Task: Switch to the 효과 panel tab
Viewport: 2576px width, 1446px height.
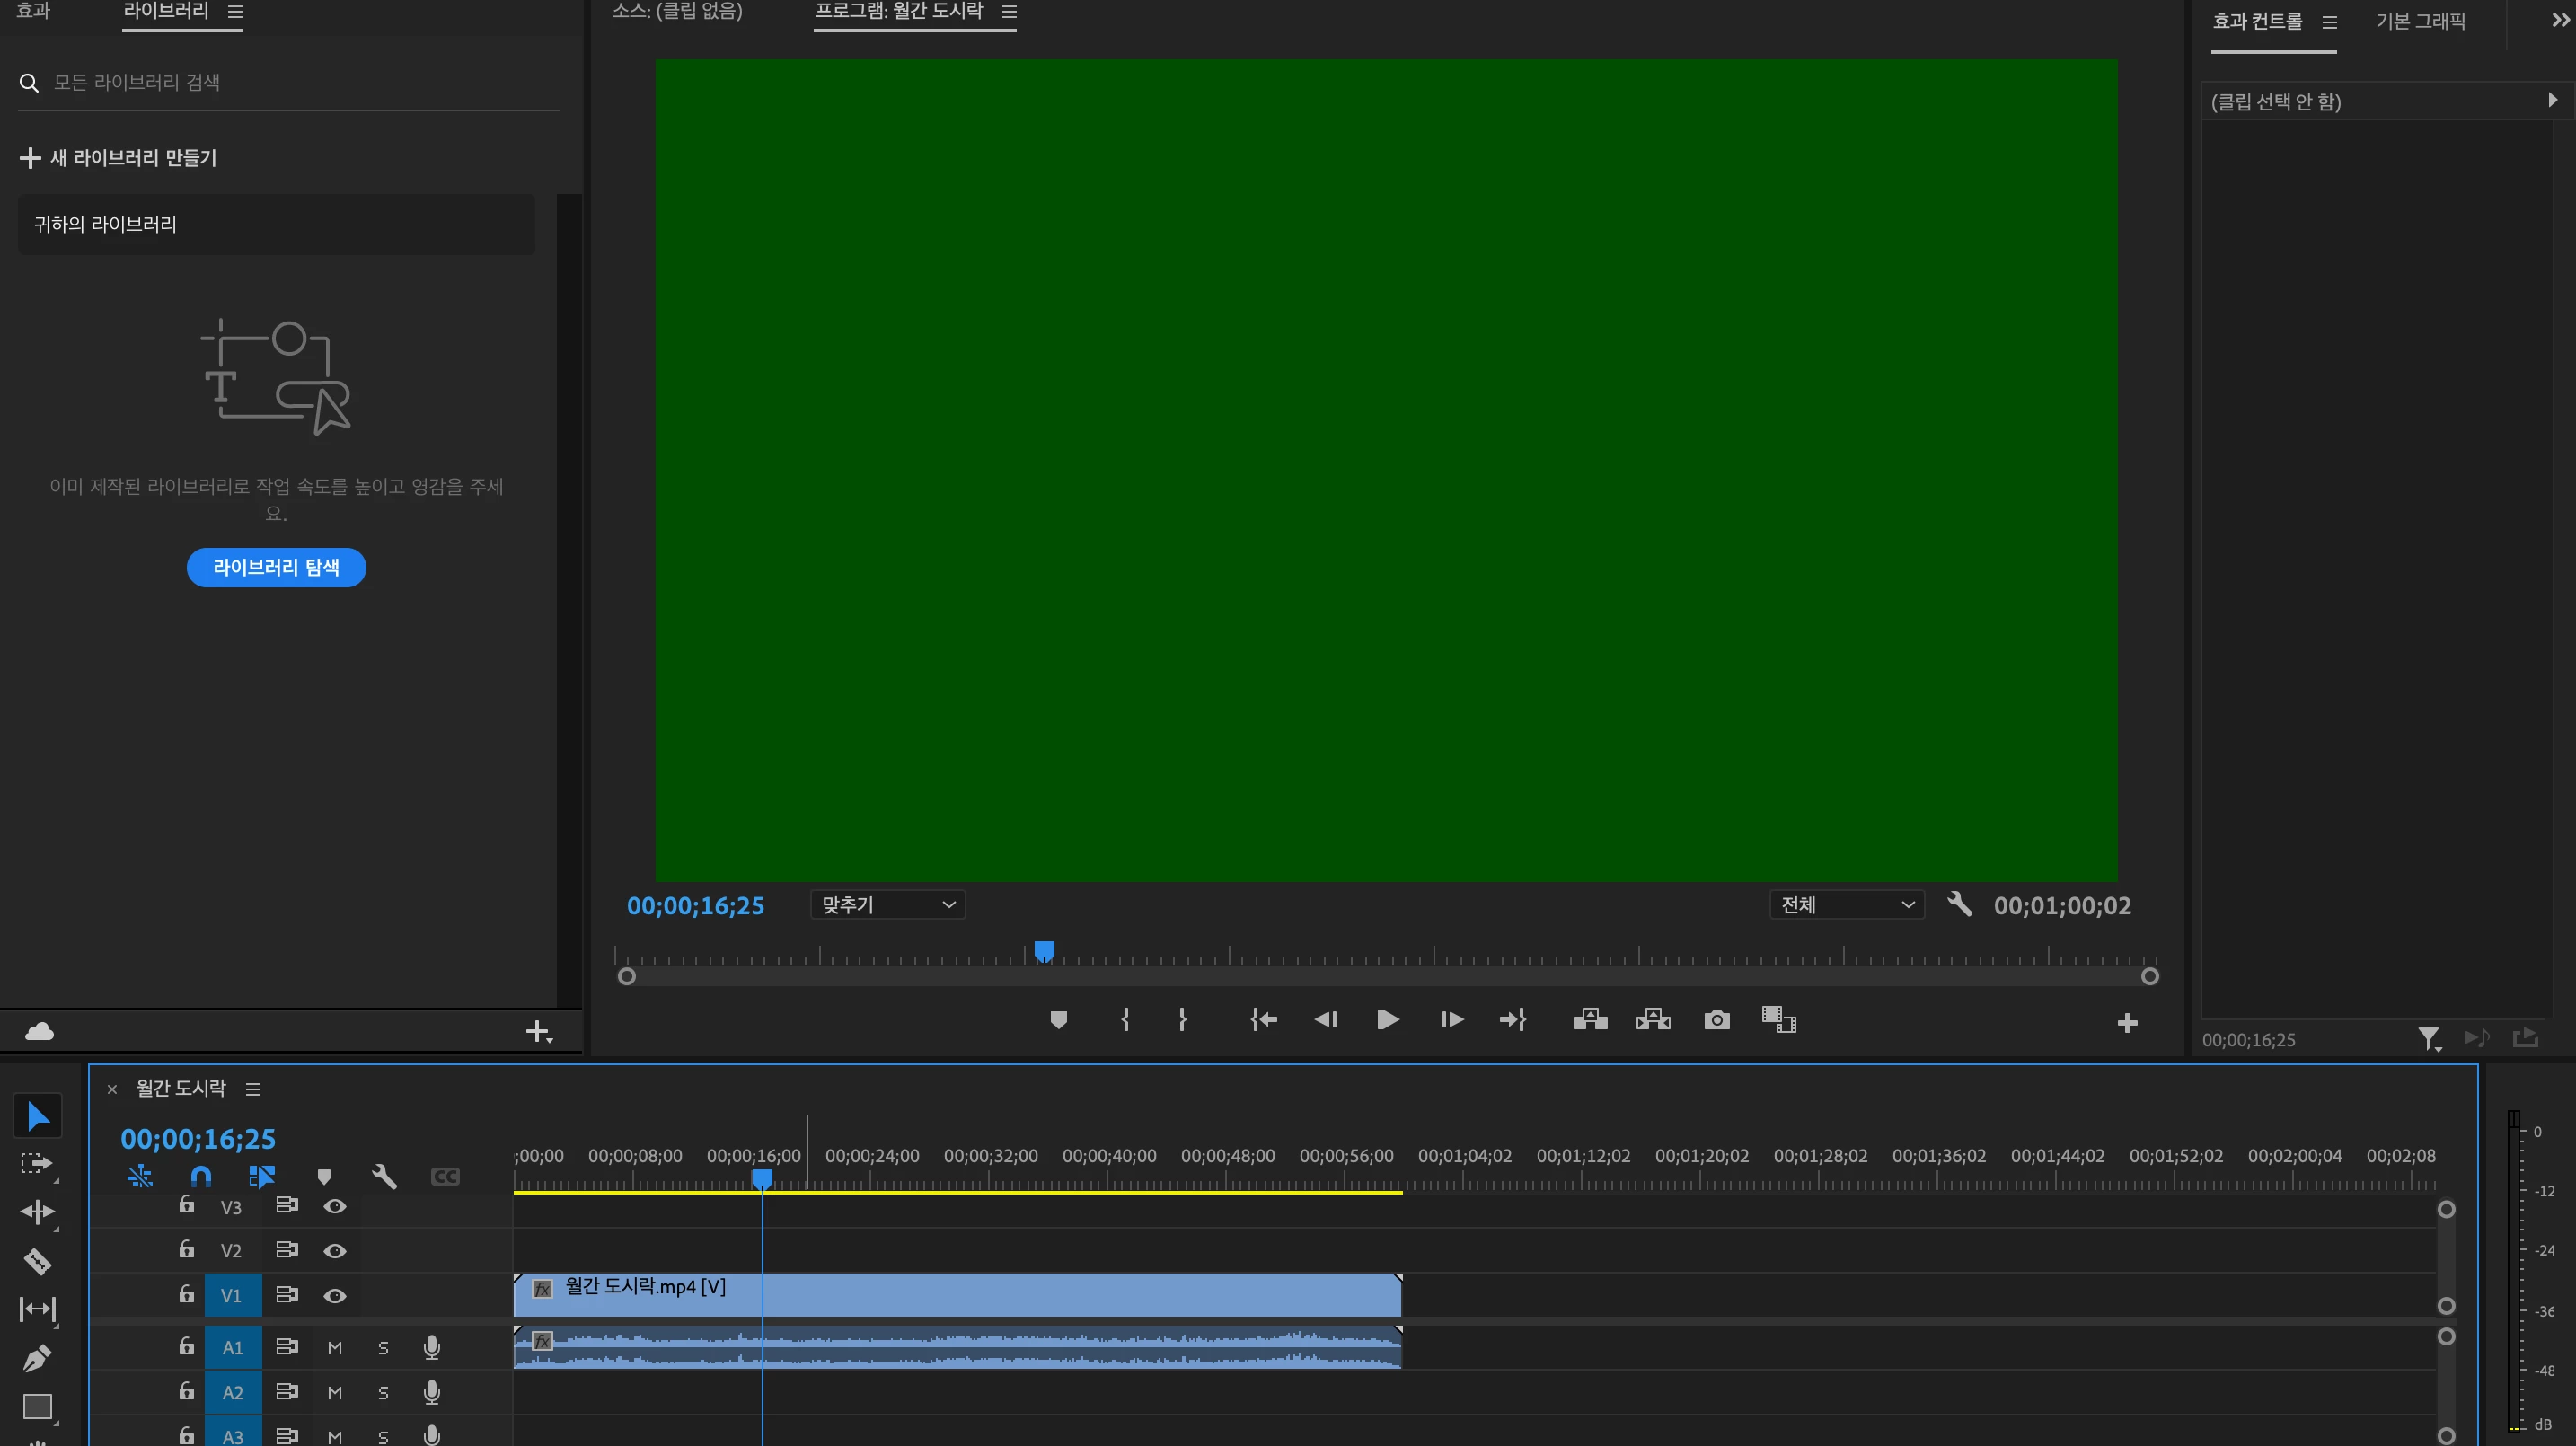Action: (33, 11)
